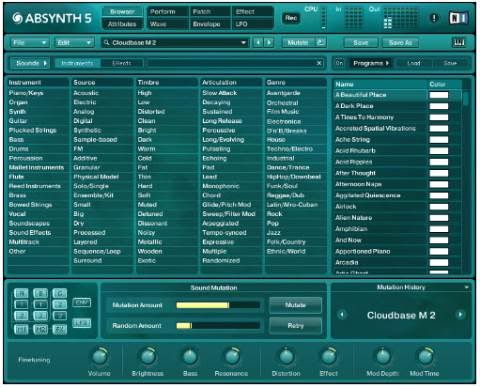Switch the browser filter to Instruments
480x387 pixels.
78,63
